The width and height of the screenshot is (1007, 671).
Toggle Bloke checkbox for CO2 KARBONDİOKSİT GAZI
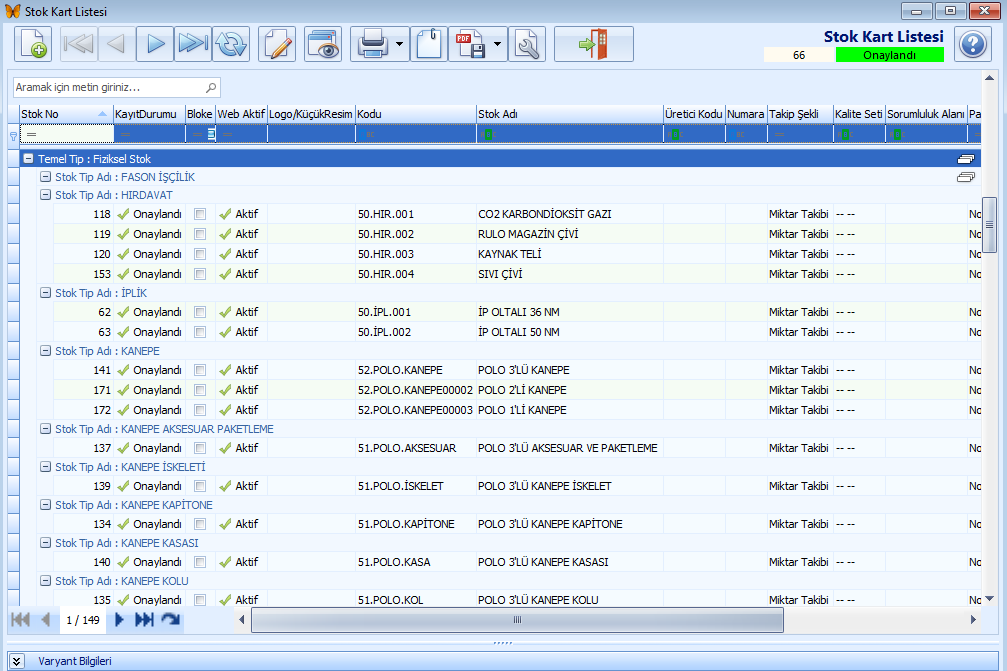point(200,214)
